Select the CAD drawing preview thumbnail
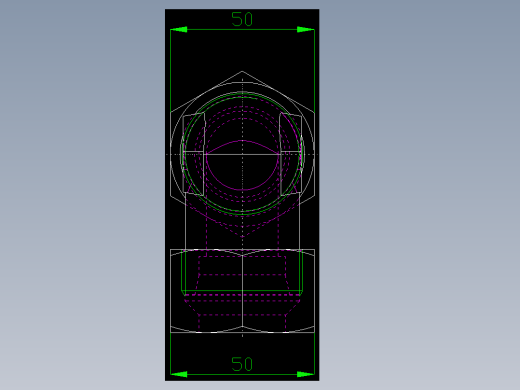This screenshot has width=520, height=390. point(242,195)
